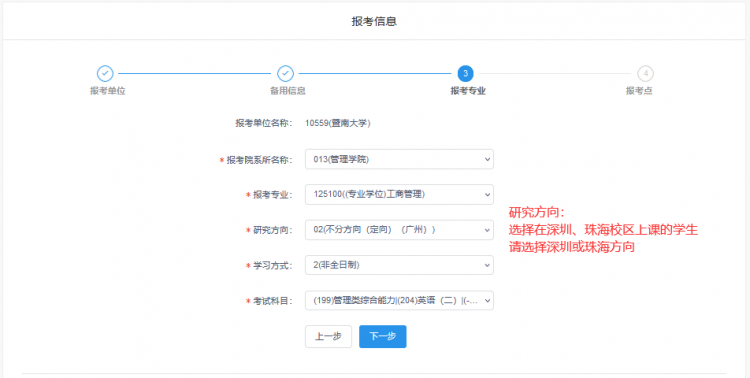Click the step 4 circle for 报考点
750x378 pixels.
point(646,74)
